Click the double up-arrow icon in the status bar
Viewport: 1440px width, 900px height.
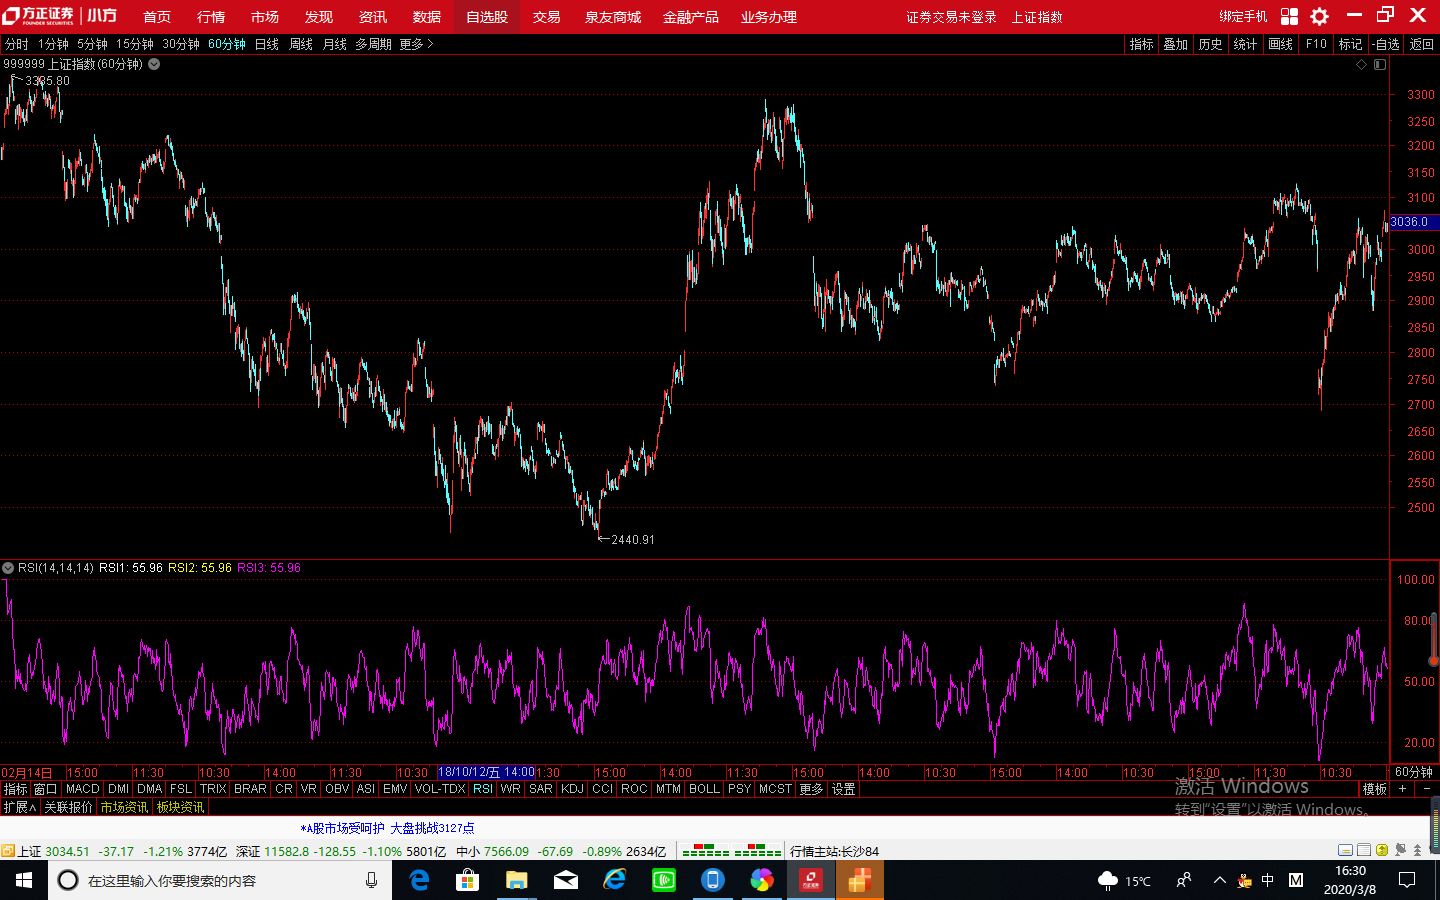(x=1418, y=850)
